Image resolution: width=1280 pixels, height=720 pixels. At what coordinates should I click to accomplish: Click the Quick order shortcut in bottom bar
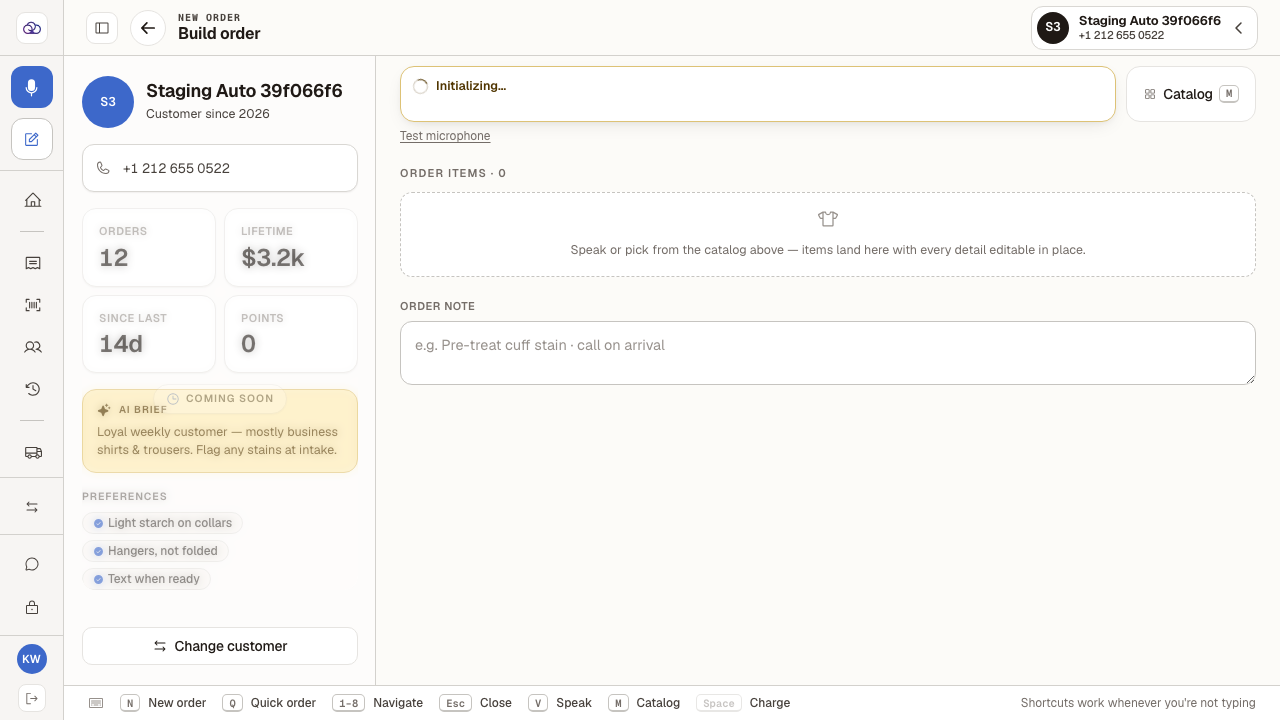click(x=269, y=703)
